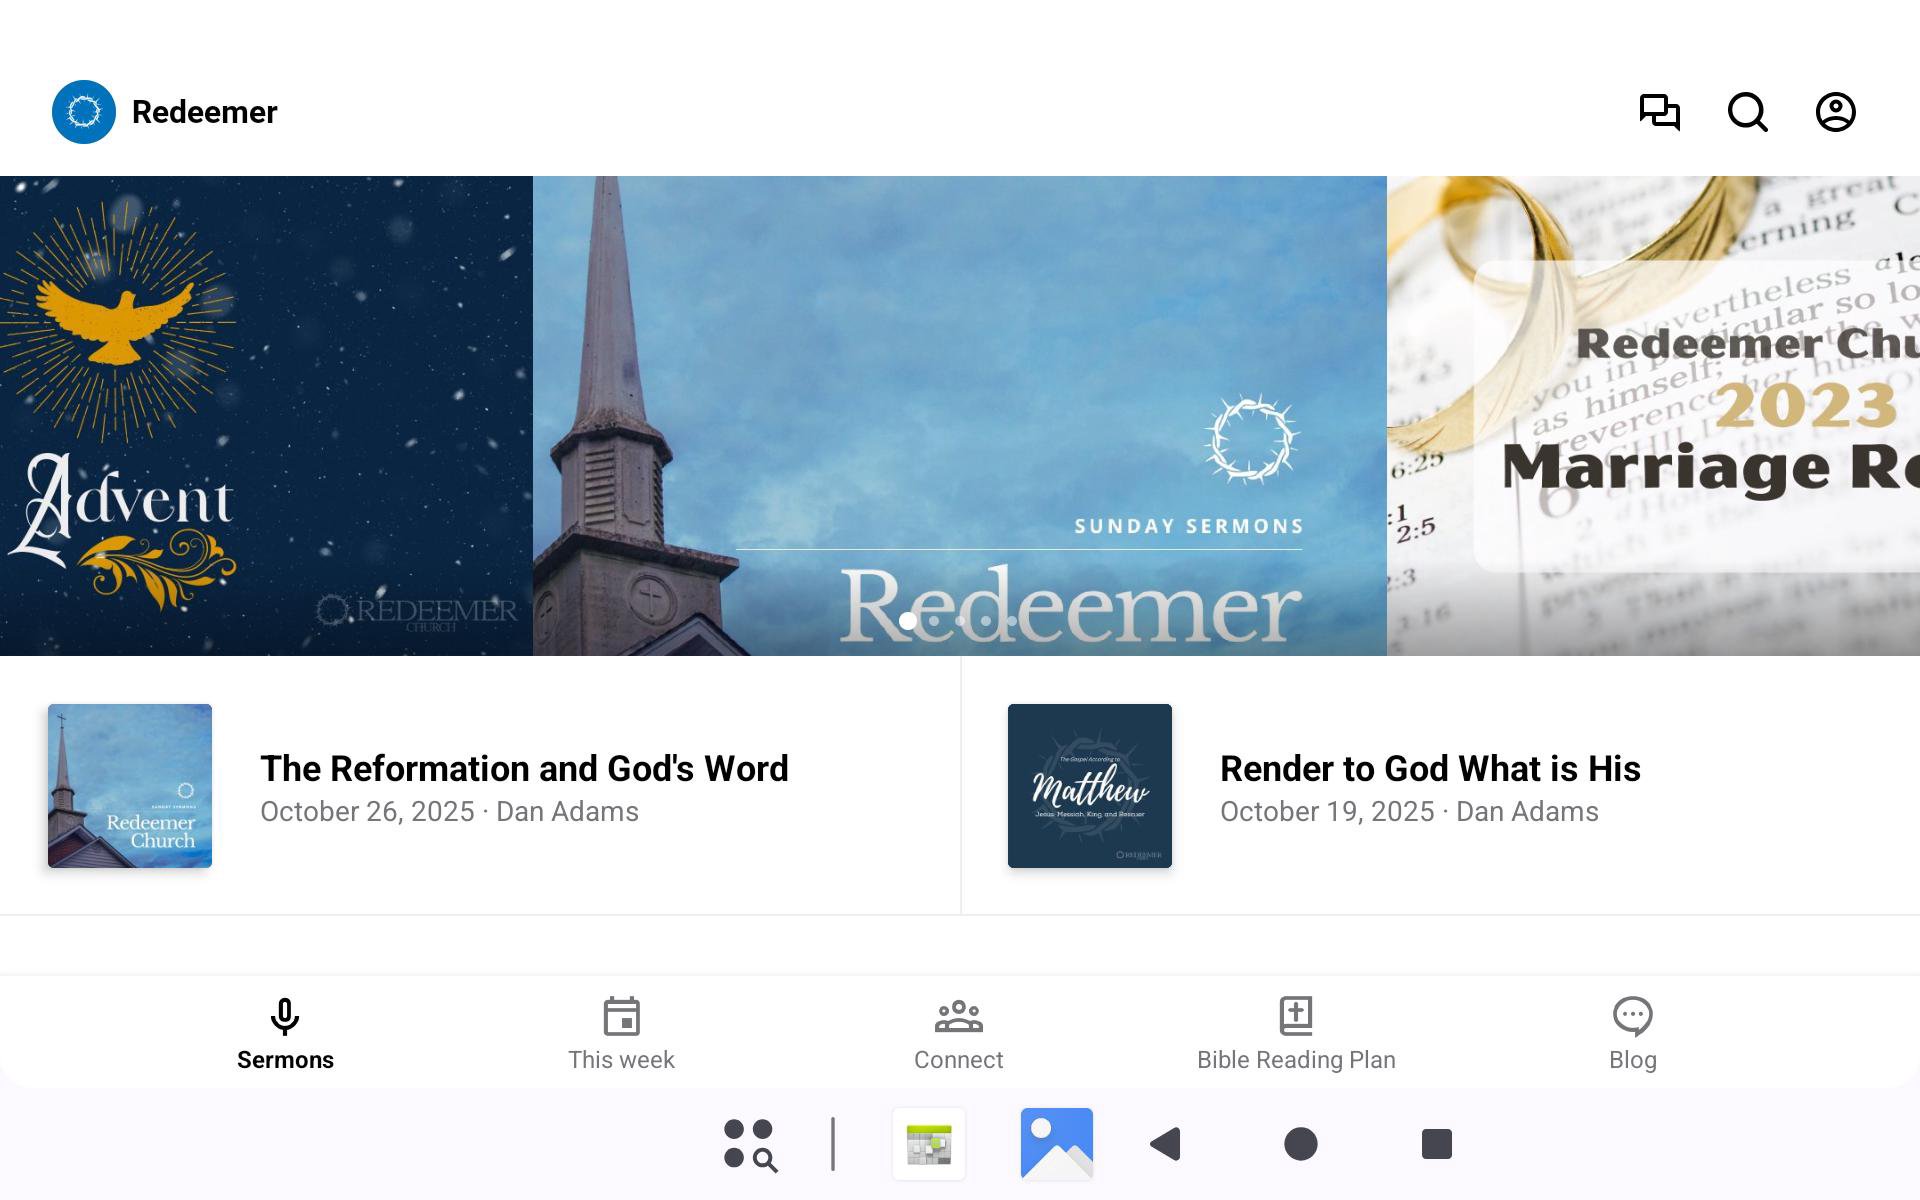
Task: Open Bible Reading Plan tab
Action: (x=1296, y=1034)
